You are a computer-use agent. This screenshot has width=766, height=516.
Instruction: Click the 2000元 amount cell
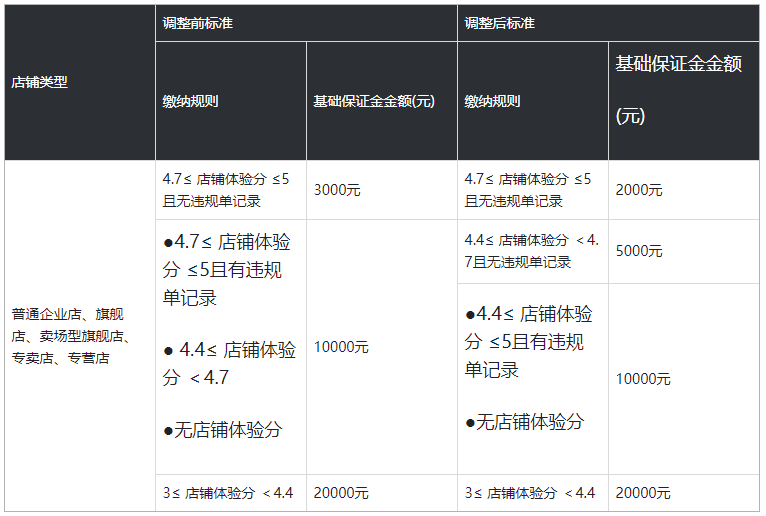[639, 190]
